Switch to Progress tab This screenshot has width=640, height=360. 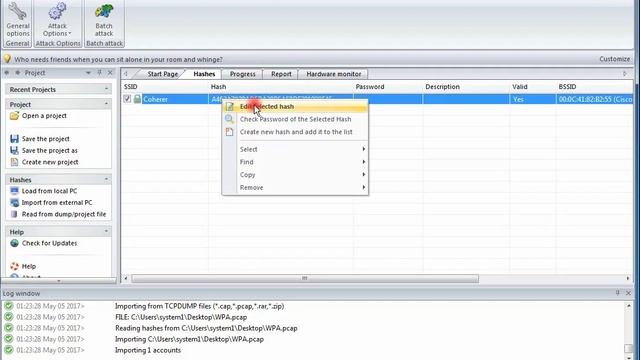coord(242,74)
